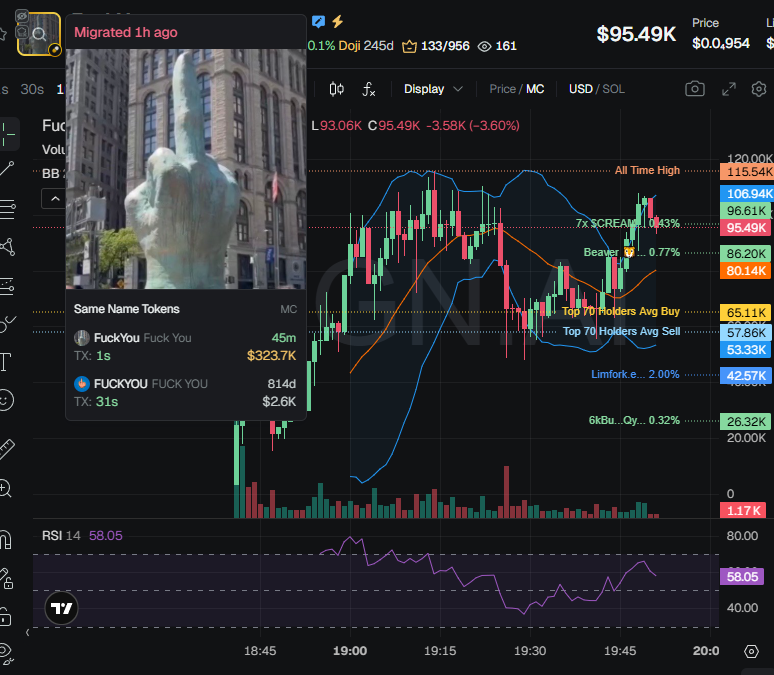
Task: Click the token thumbnail magnifier image
Action: 39,34
